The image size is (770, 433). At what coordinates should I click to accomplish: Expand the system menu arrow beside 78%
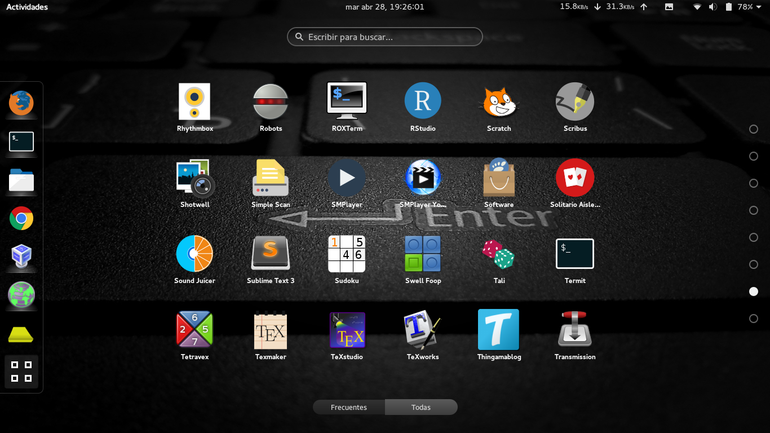[760, 7]
